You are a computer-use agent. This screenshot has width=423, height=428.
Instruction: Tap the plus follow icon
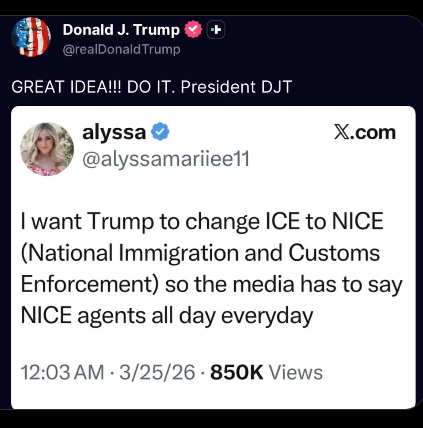click(x=216, y=30)
